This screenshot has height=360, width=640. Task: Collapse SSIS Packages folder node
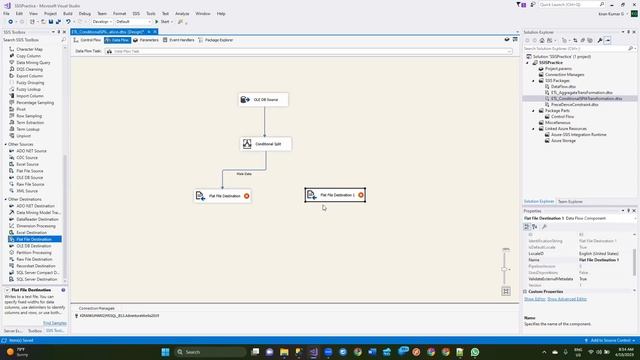pyautogui.click(x=533, y=81)
